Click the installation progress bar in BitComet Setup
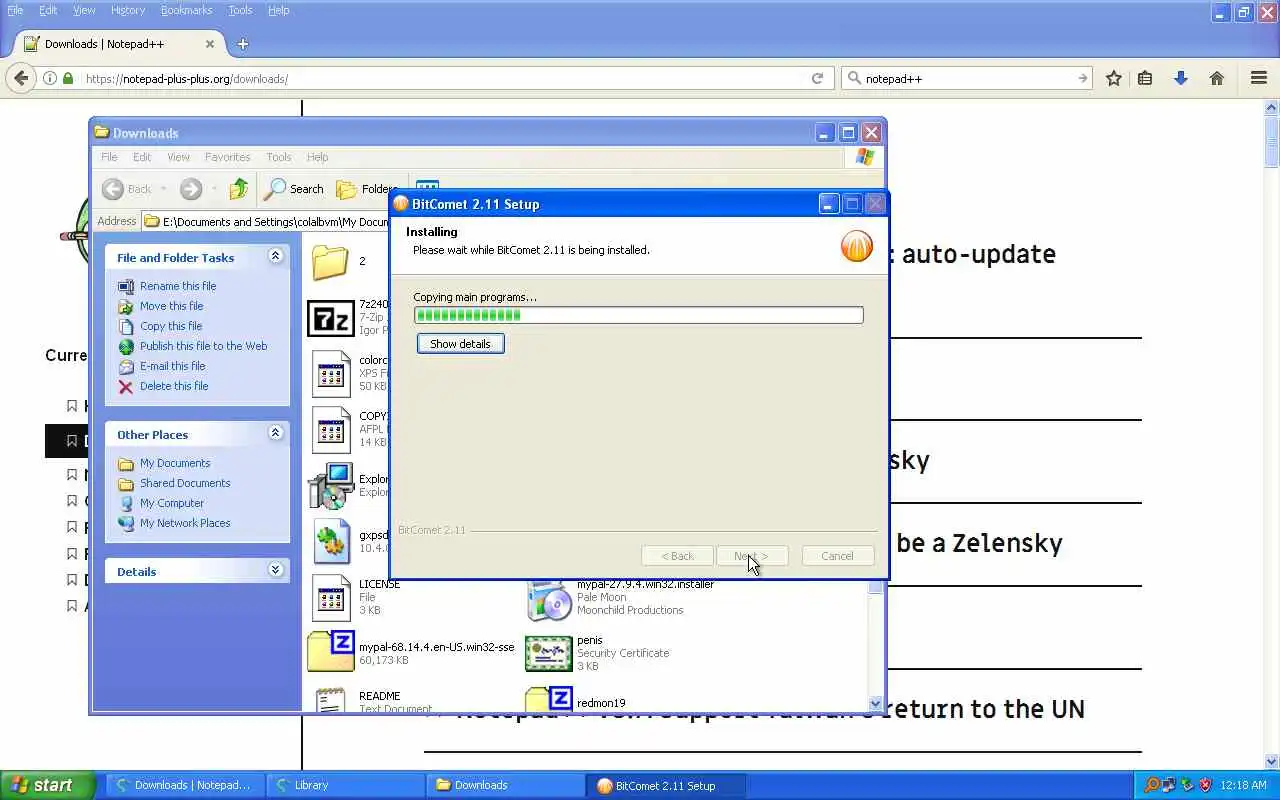This screenshot has height=800, width=1280. tap(638, 315)
